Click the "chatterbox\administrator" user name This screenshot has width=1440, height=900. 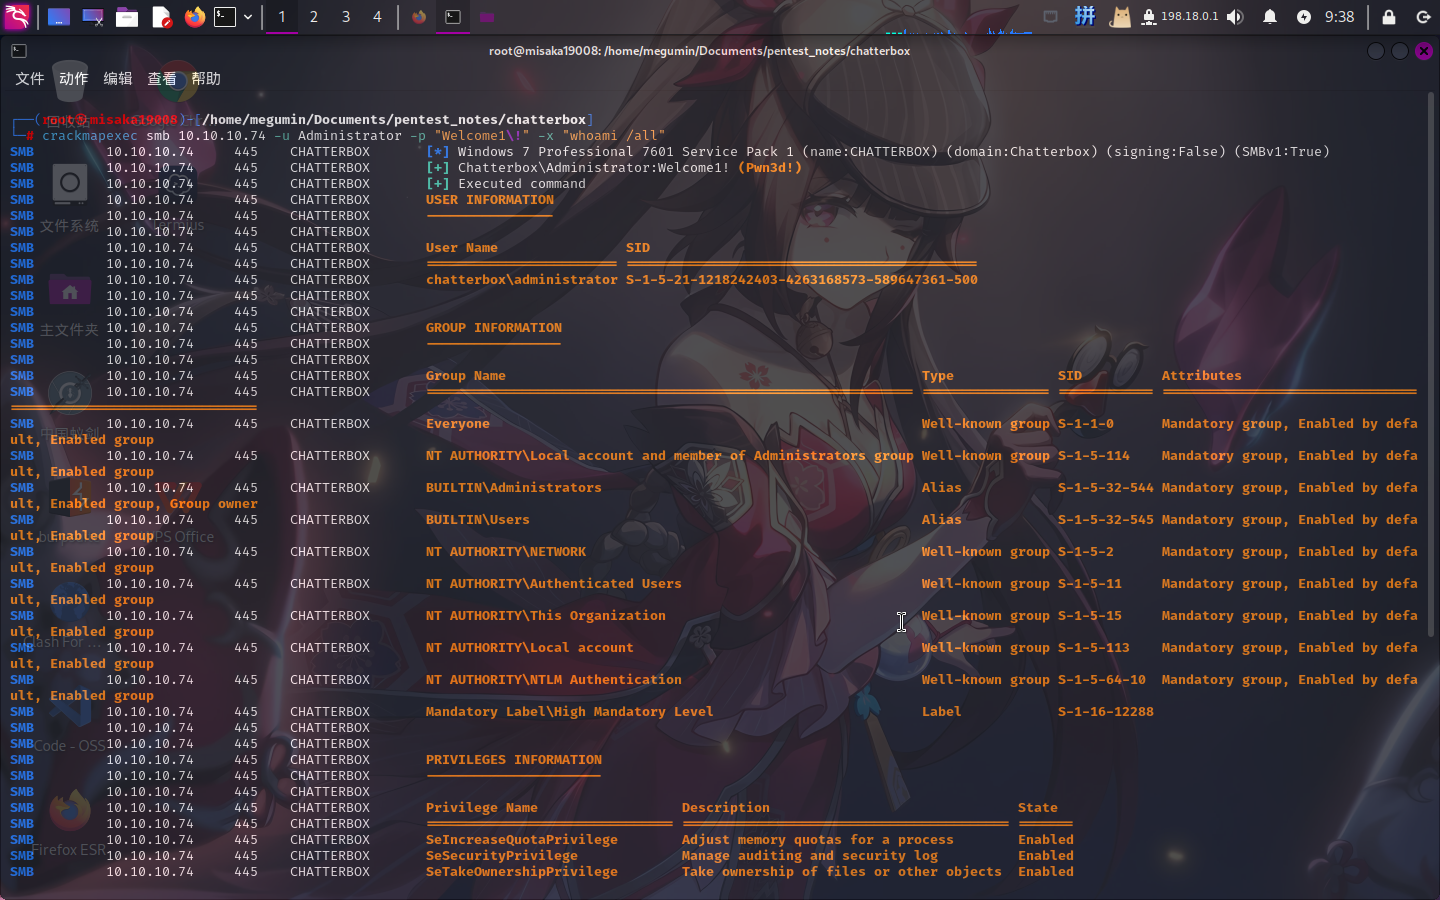pyautogui.click(x=522, y=280)
